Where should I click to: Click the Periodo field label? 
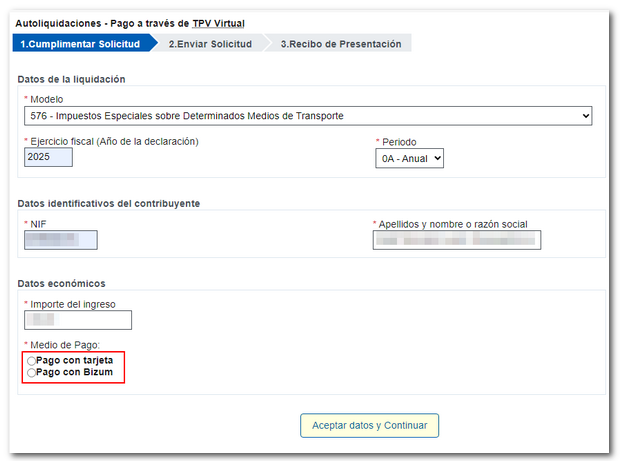[398, 142]
